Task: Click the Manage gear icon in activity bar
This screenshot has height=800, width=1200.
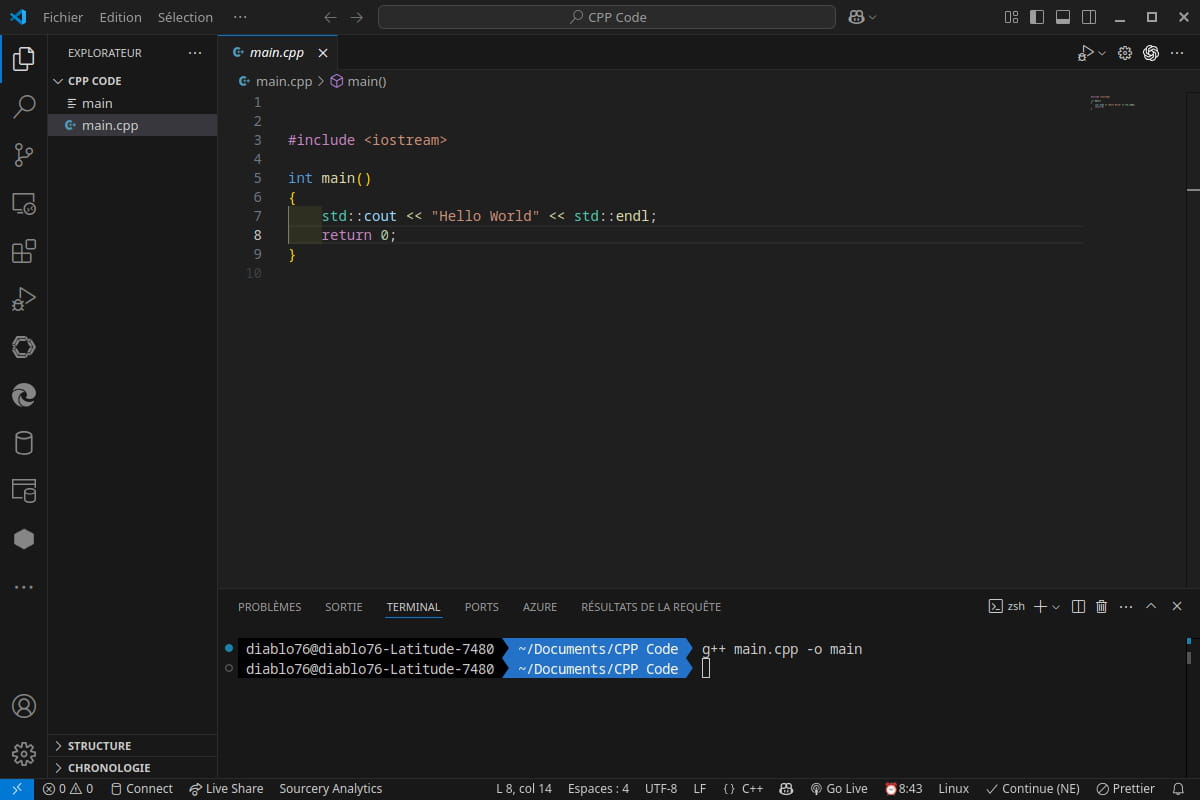Action: point(24,753)
